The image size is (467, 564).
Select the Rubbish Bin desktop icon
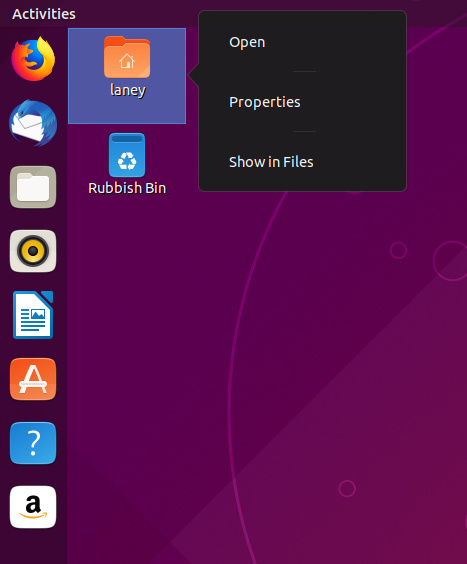pos(127,155)
